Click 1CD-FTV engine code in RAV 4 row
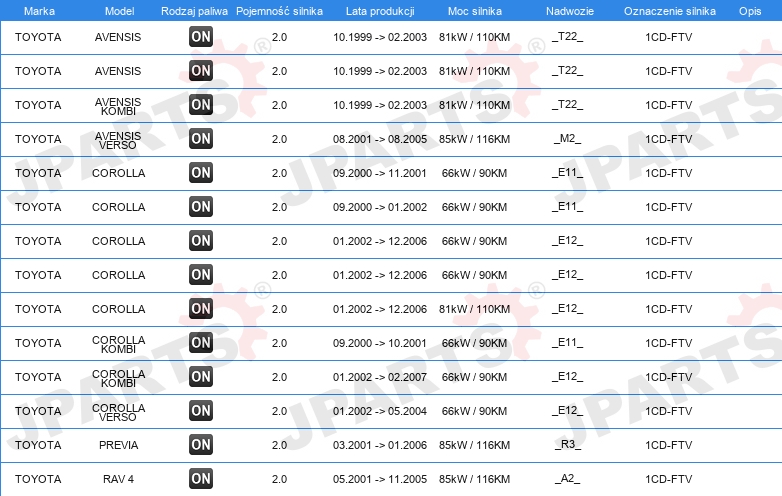The width and height of the screenshot is (782, 496). click(x=669, y=479)
